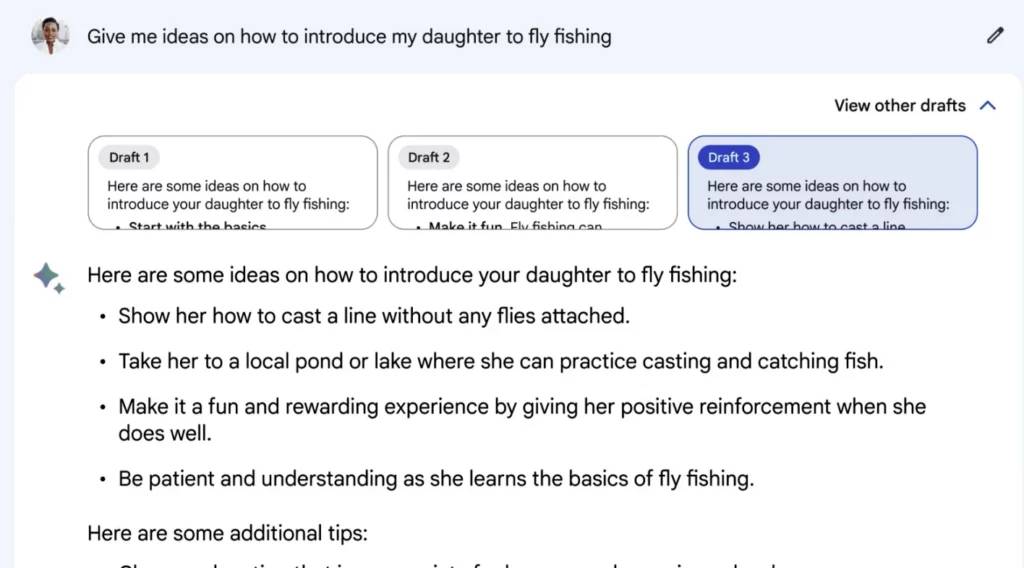This screenshot has height=568, width=1024.
Task: Click the 'Here are some additional tips' line
Action: [227, 533]
